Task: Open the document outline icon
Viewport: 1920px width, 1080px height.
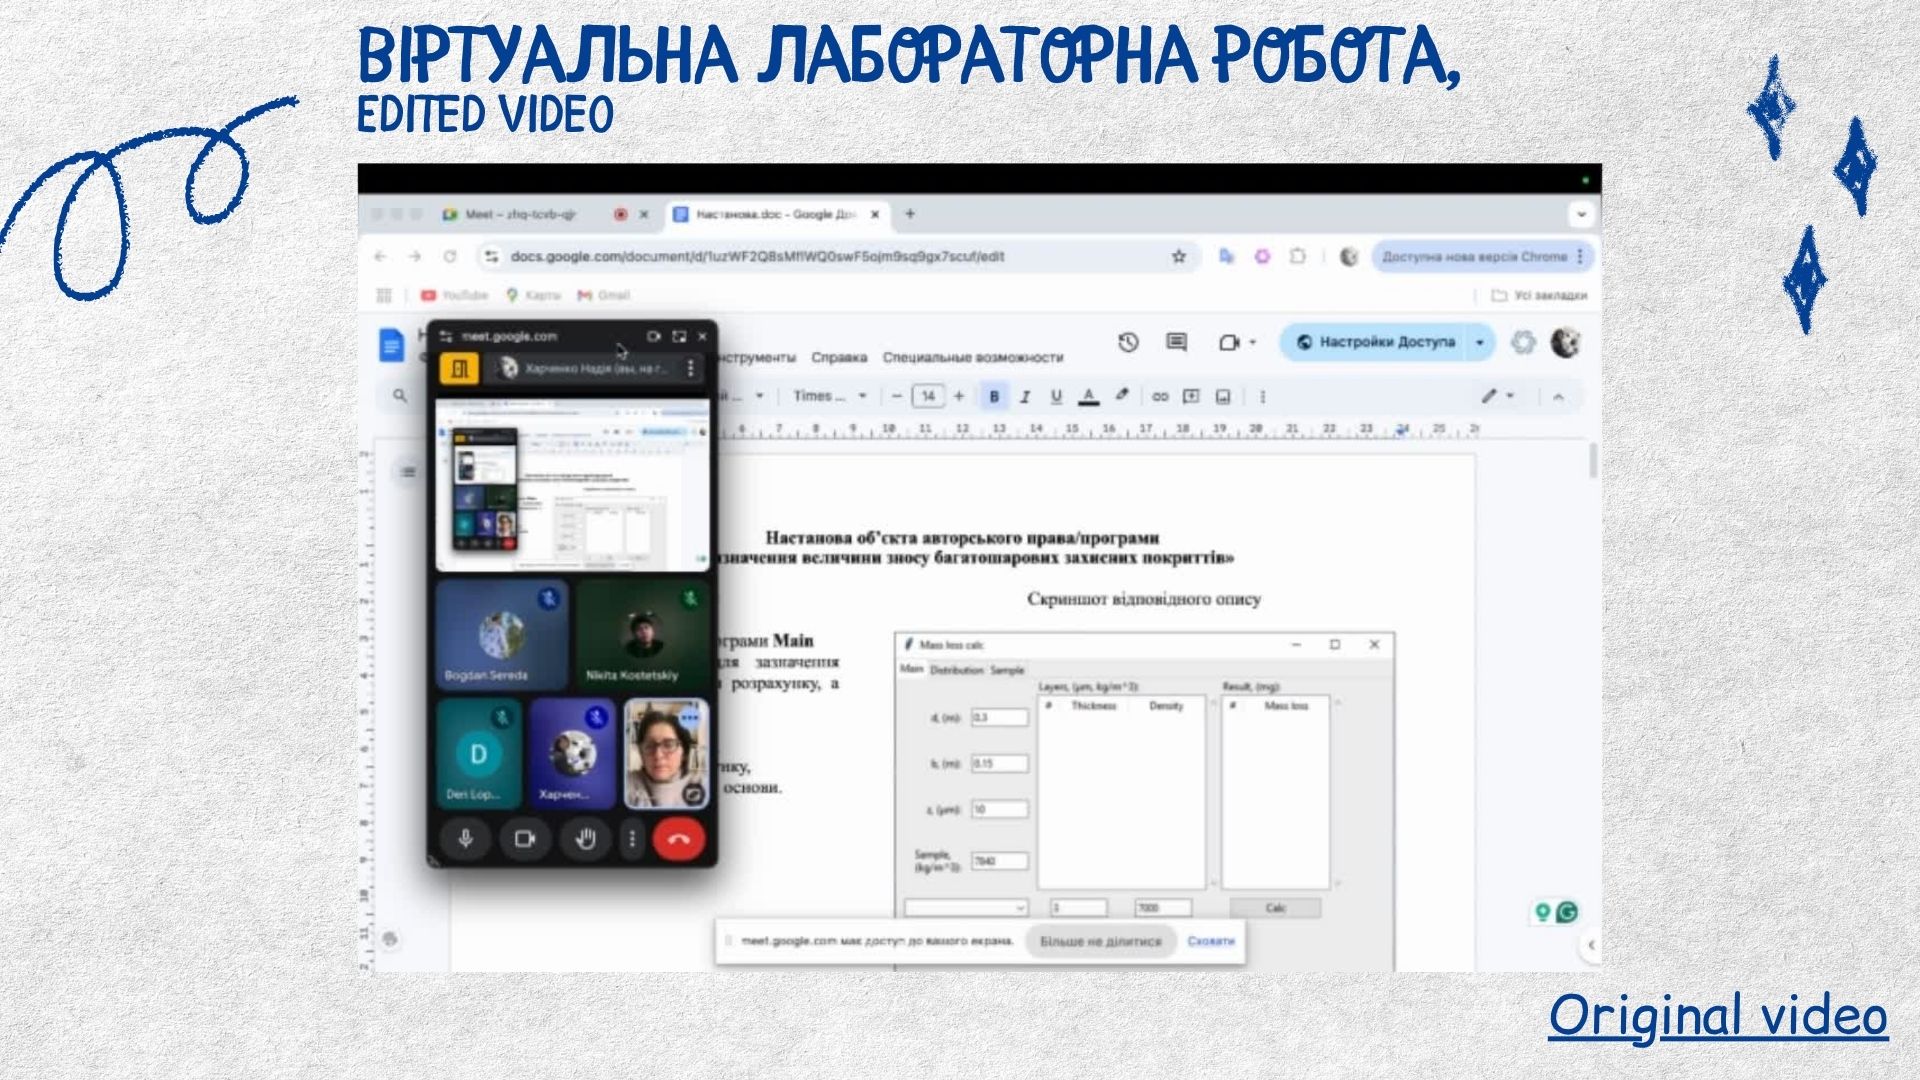Action: click(x=408, y=471)
